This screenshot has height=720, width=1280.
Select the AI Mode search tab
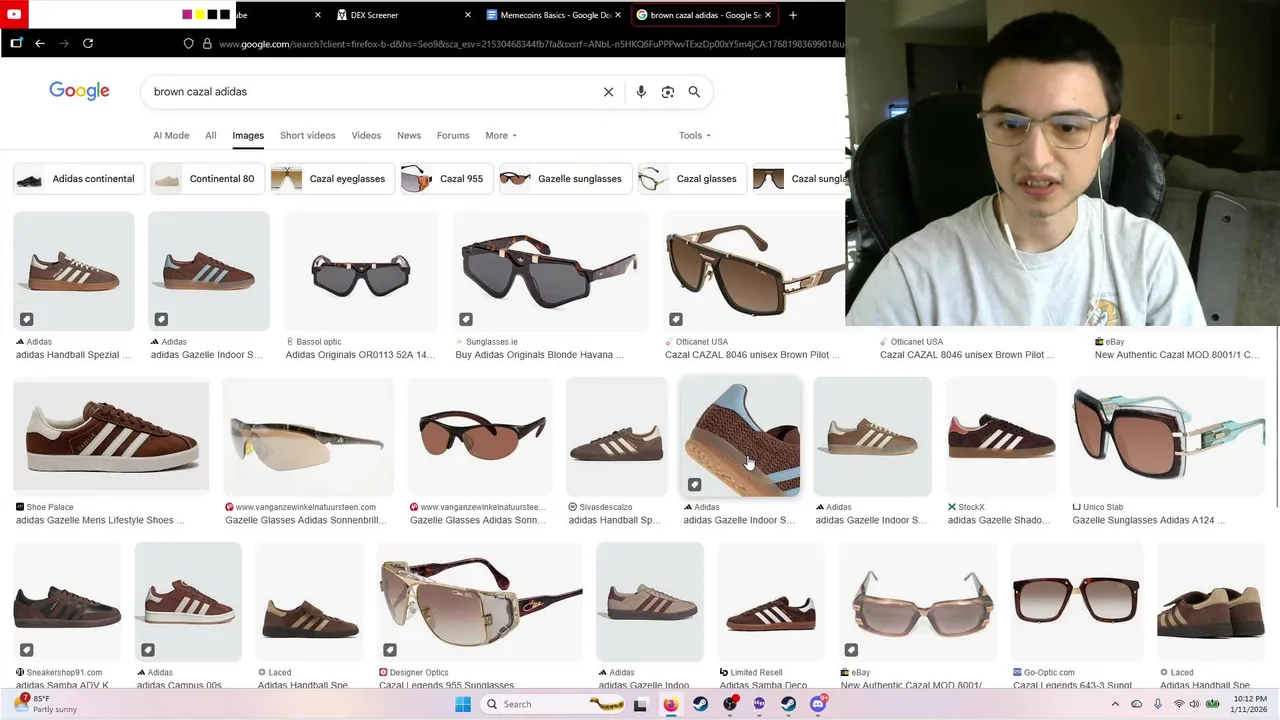point(171,135)
